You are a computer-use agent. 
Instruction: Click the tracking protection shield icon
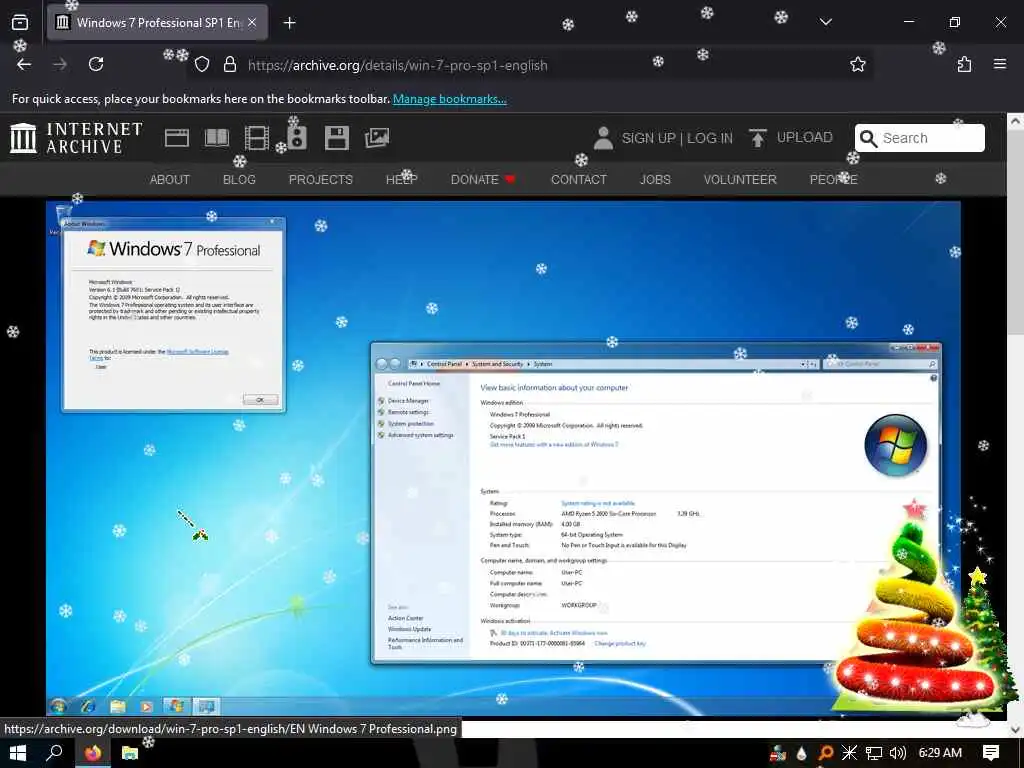[202, 65]
